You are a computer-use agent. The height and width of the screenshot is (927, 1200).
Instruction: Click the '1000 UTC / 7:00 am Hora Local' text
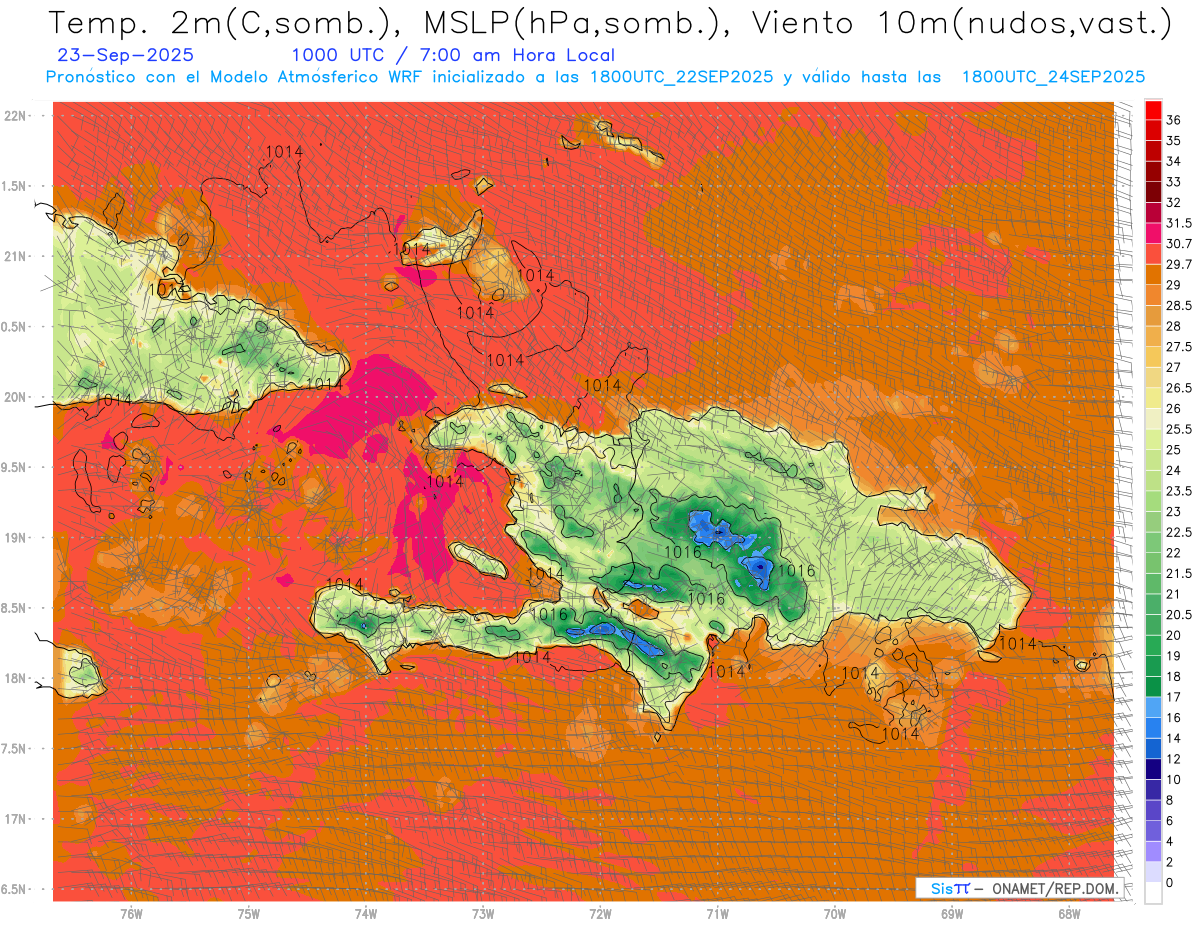(453, 56)
